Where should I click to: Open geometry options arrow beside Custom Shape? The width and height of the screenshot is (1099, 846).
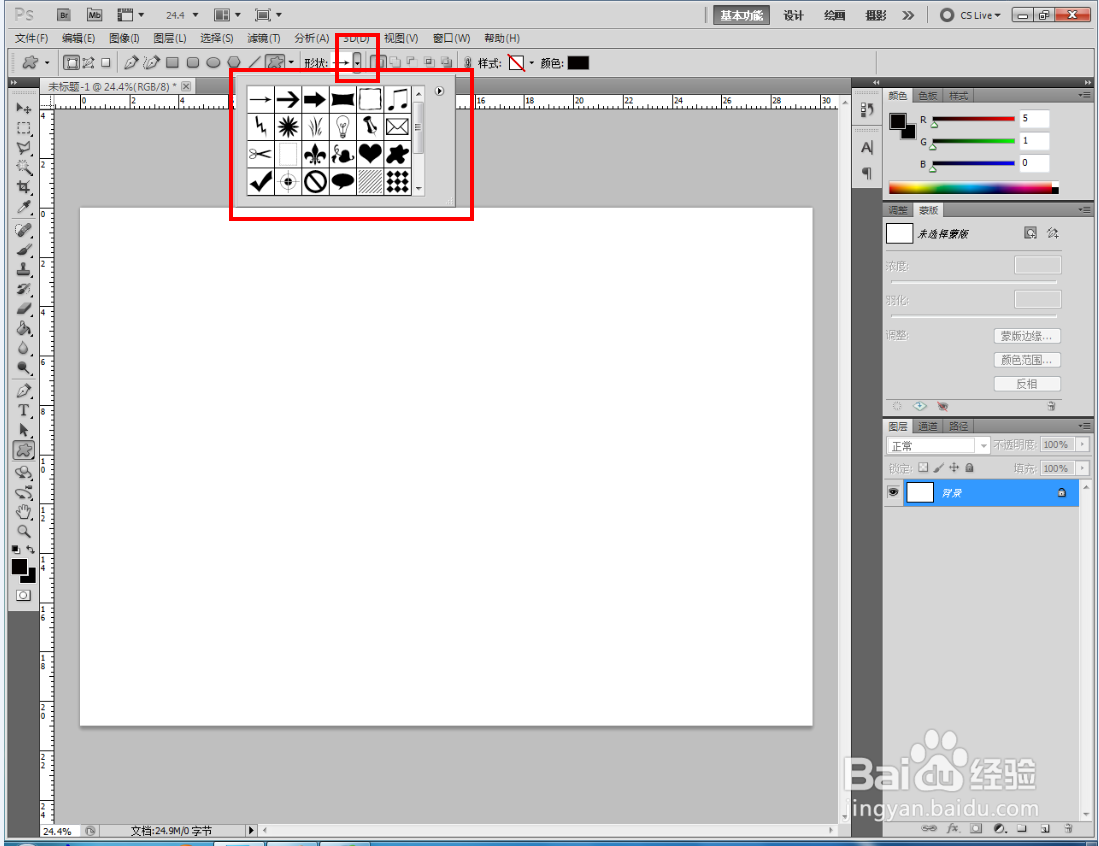292,63
